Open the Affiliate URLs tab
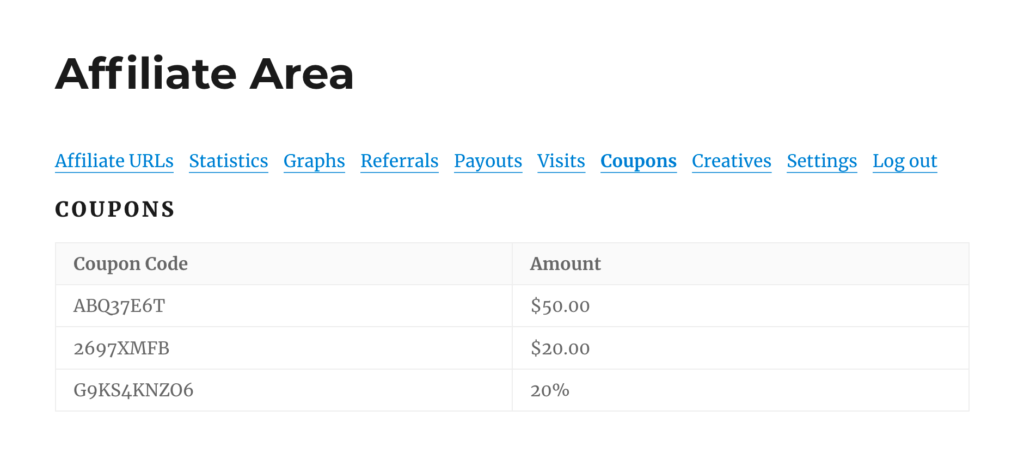1024x466 pixels. coord(114,161)
